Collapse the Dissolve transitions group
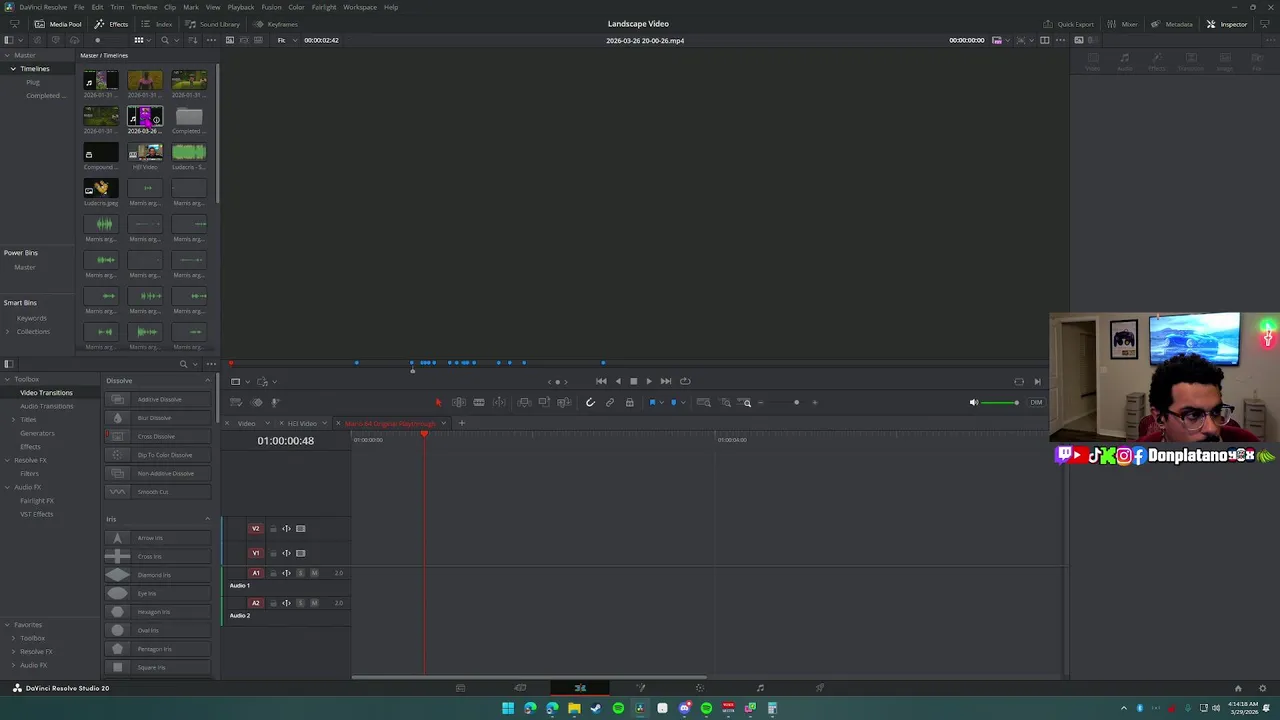Image resolution: width=1280 pixels, height=720 pixels. 207,380
